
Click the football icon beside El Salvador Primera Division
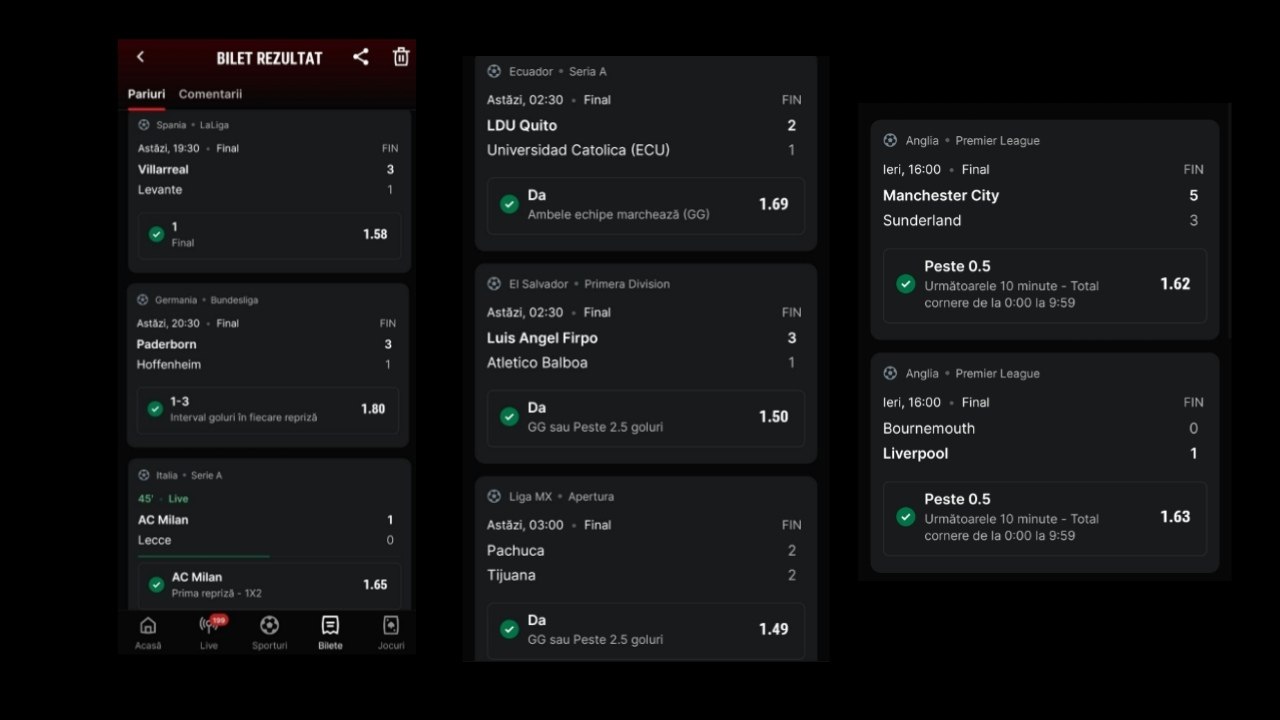pos(494,284)
